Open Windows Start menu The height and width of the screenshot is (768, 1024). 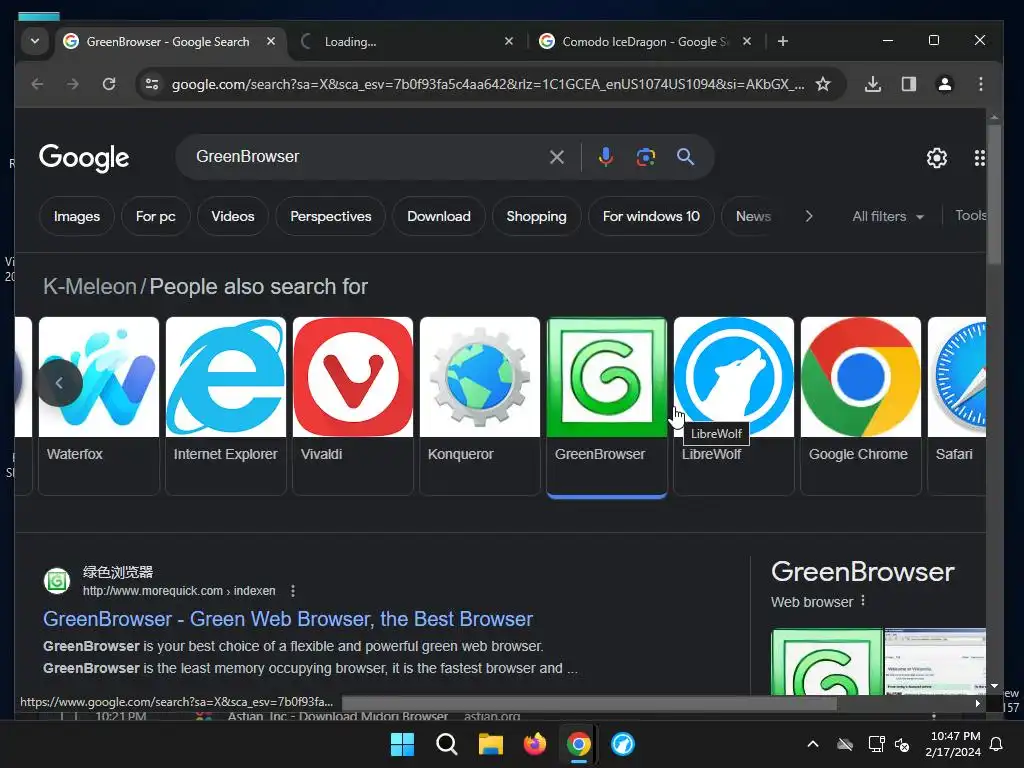402,744
